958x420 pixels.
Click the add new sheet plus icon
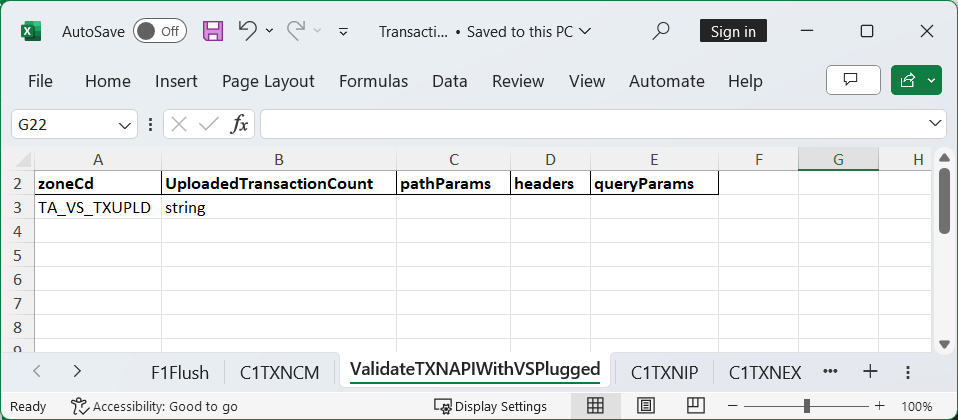point(870,372)
